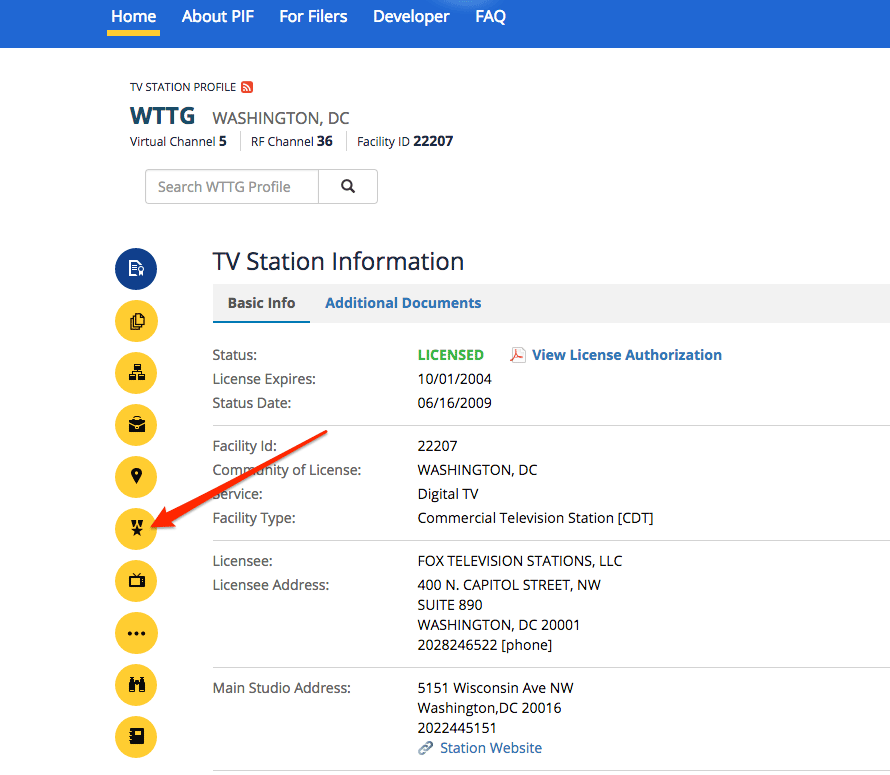Go to About PIF menu item
The image size is (890, 775).
point(218,16)
